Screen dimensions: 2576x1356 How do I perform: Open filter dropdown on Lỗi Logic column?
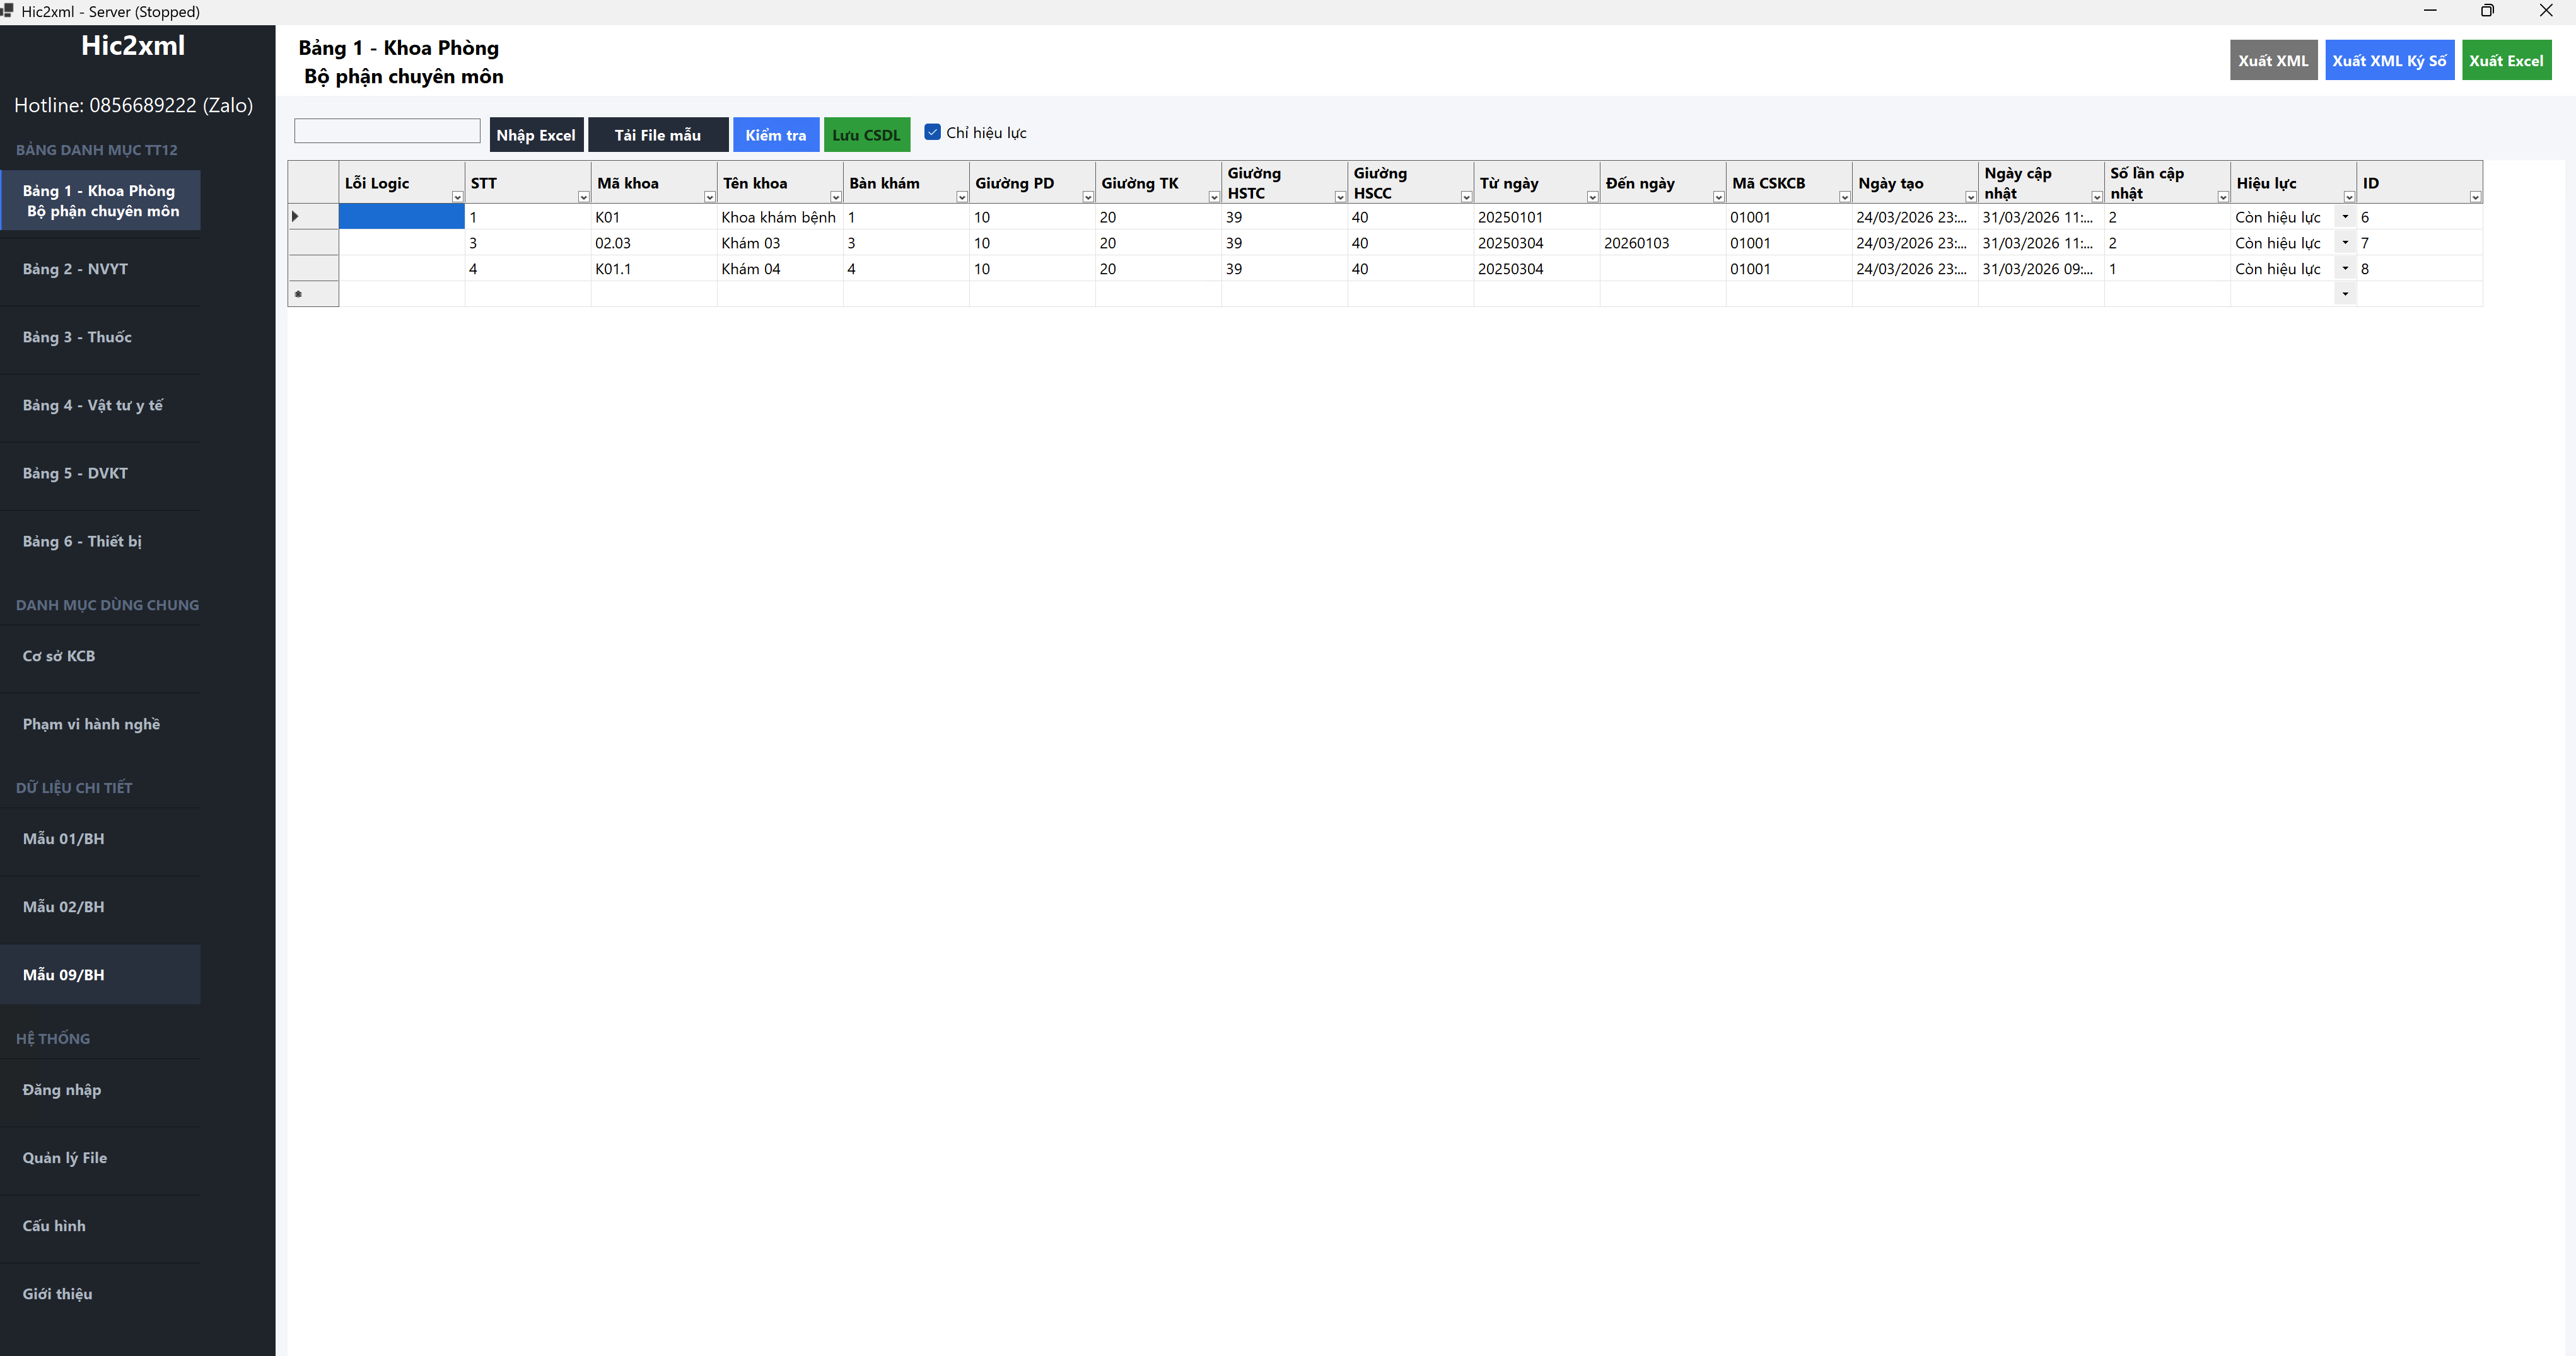point(457,197)
